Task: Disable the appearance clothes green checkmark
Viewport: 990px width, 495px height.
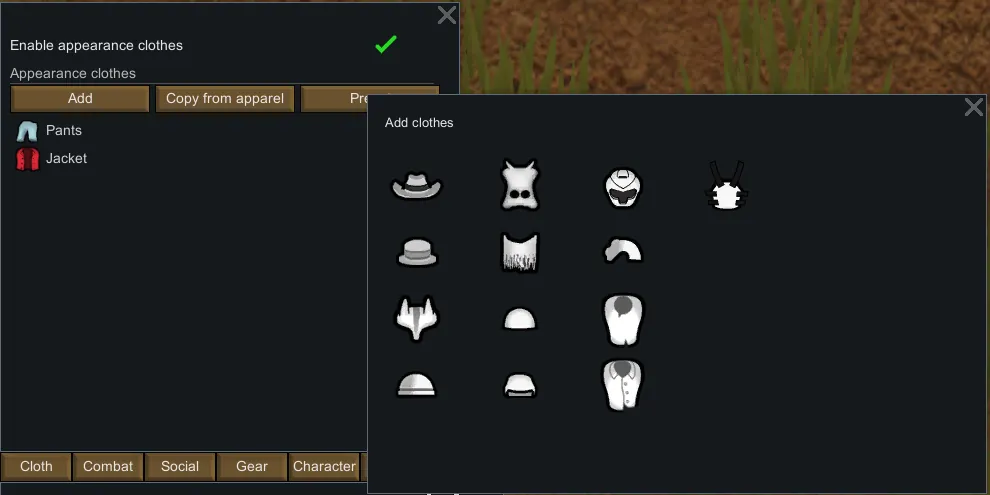Action: [x=386, y=44]
